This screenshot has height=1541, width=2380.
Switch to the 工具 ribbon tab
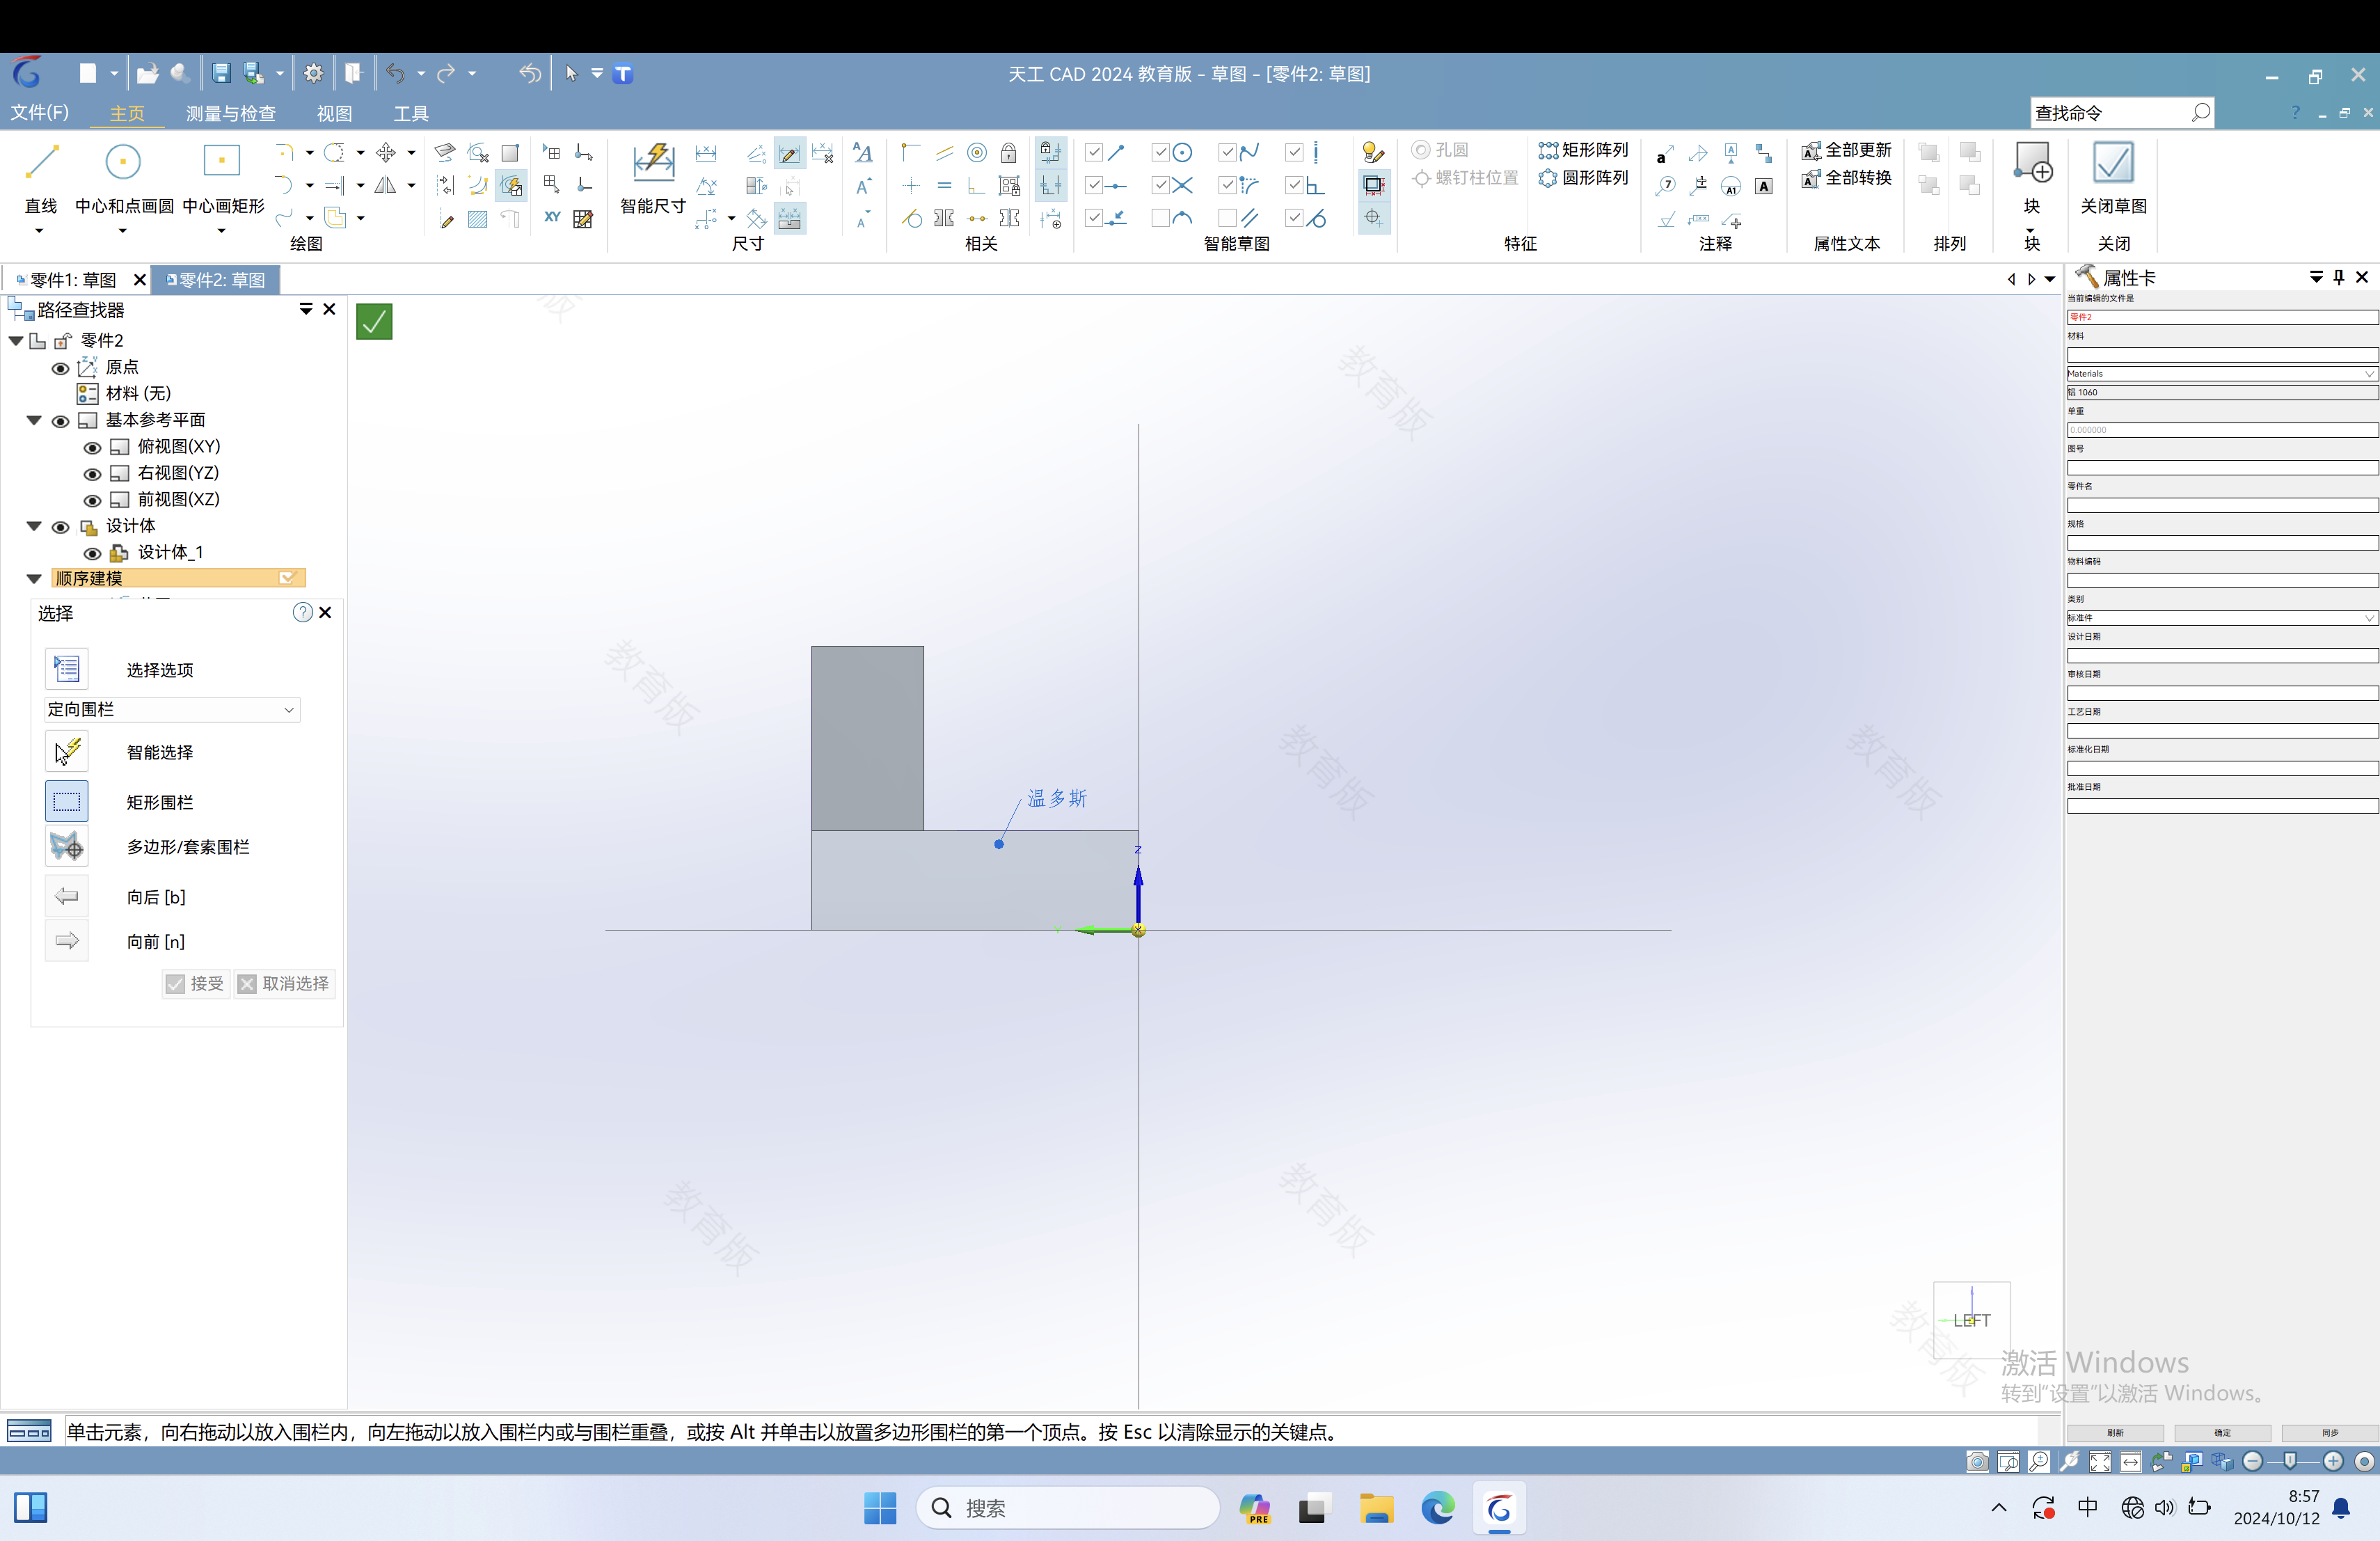coord(411,114)
